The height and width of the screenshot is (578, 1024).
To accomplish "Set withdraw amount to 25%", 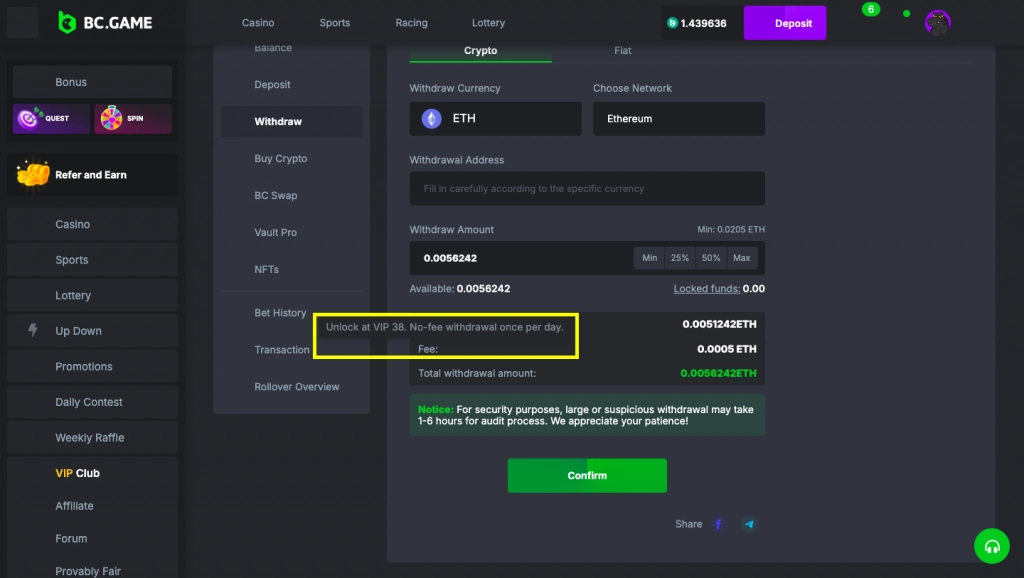I will coord(680,258).
